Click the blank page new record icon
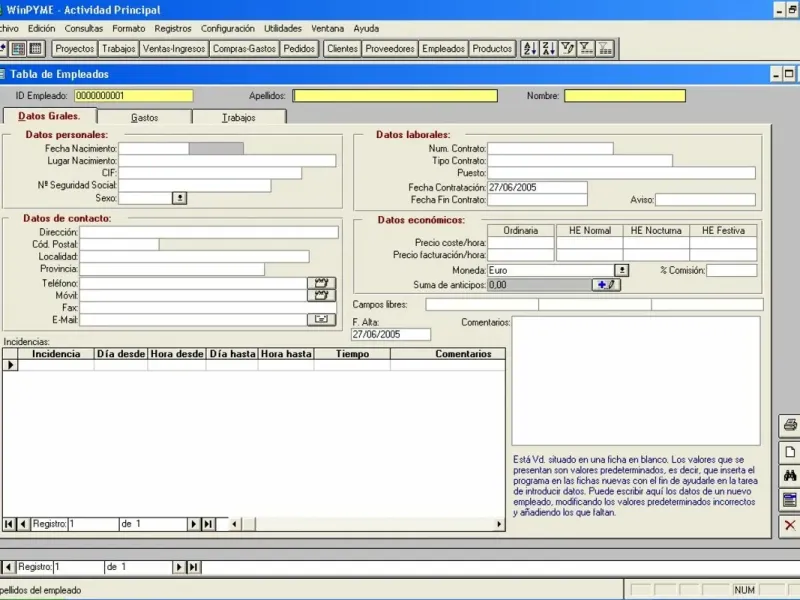The image size is (800, 600). pyautogui.click(x=789, y=452)
